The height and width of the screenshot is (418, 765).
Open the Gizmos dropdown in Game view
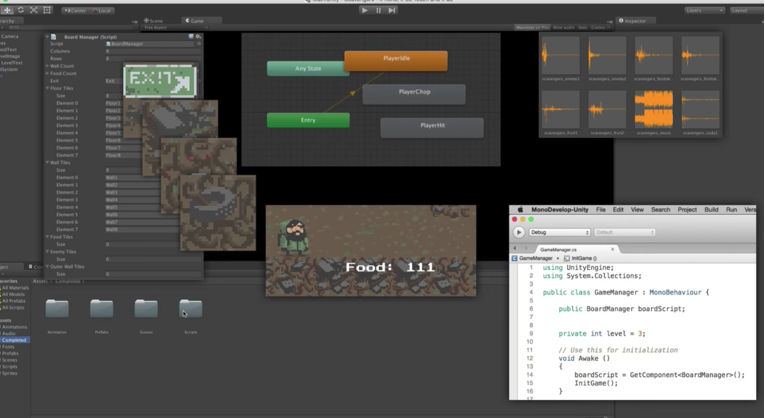click(599, 27)
